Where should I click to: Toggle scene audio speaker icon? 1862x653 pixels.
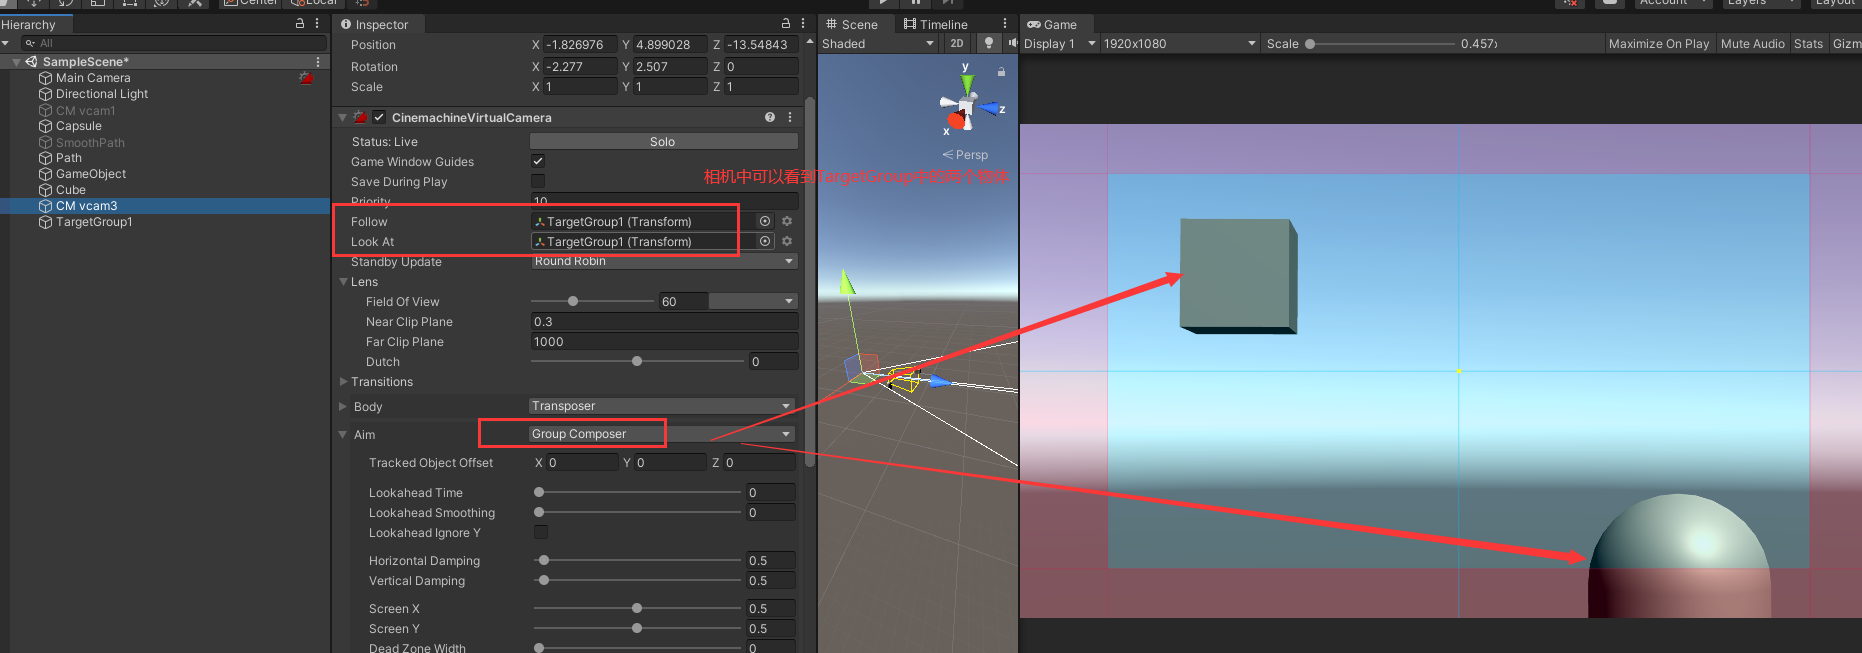pos(1012,43)
